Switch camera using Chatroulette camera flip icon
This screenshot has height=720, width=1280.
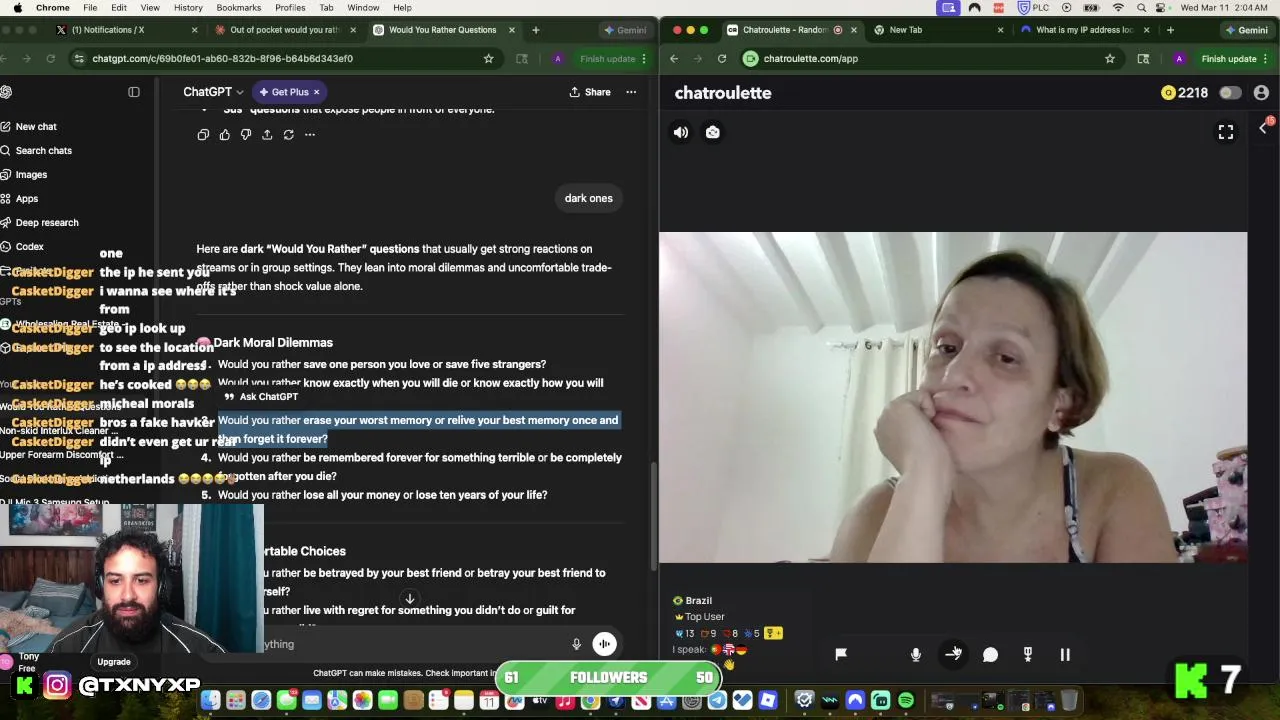pos(713,132)
